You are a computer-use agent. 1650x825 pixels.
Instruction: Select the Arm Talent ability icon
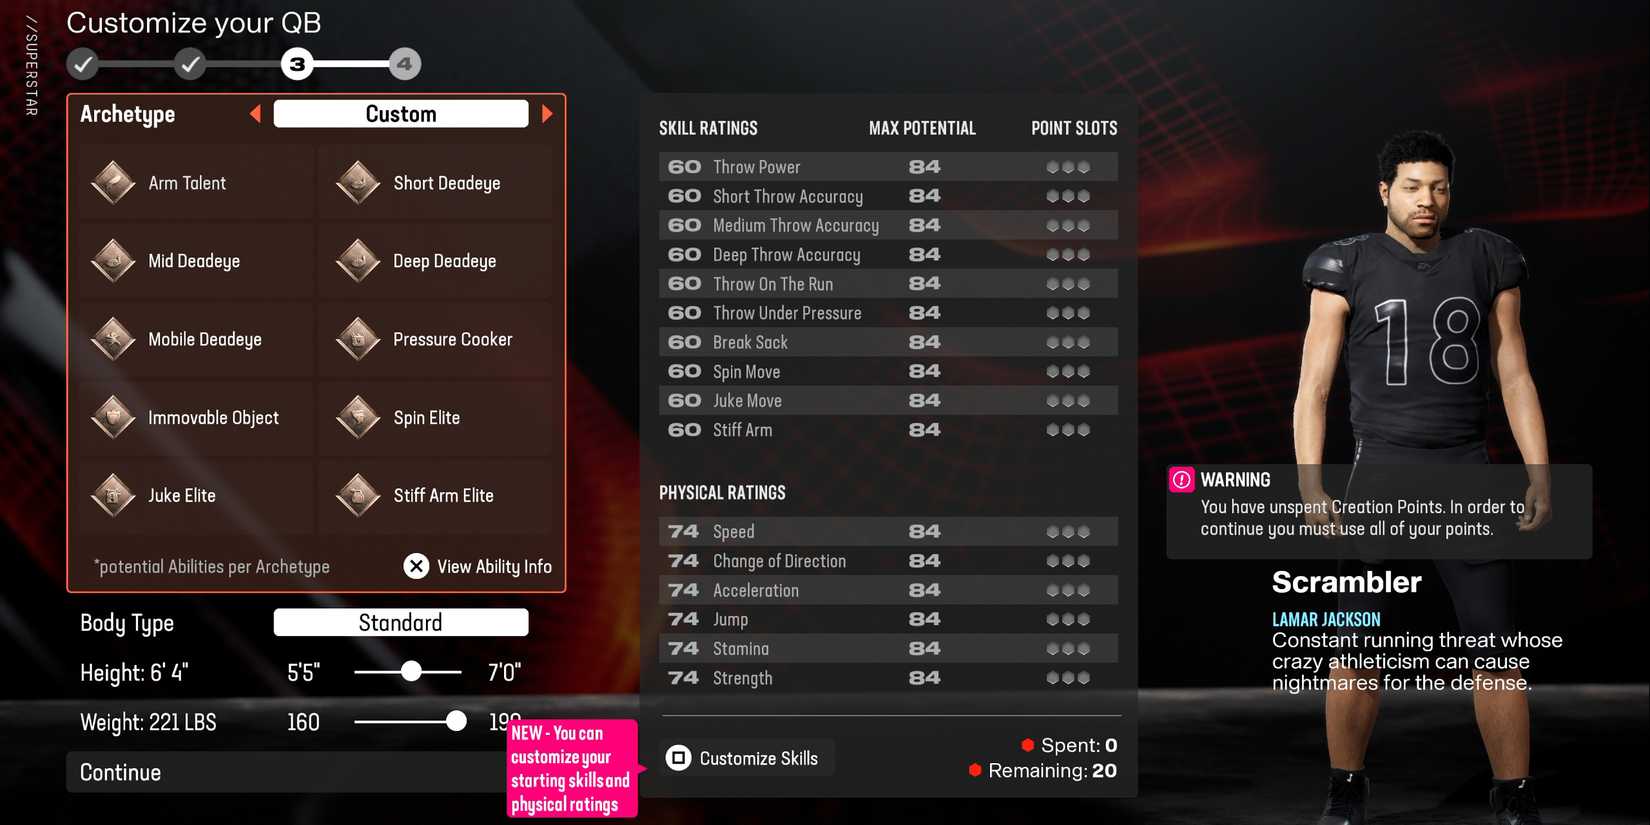click(x=113, y=183)
